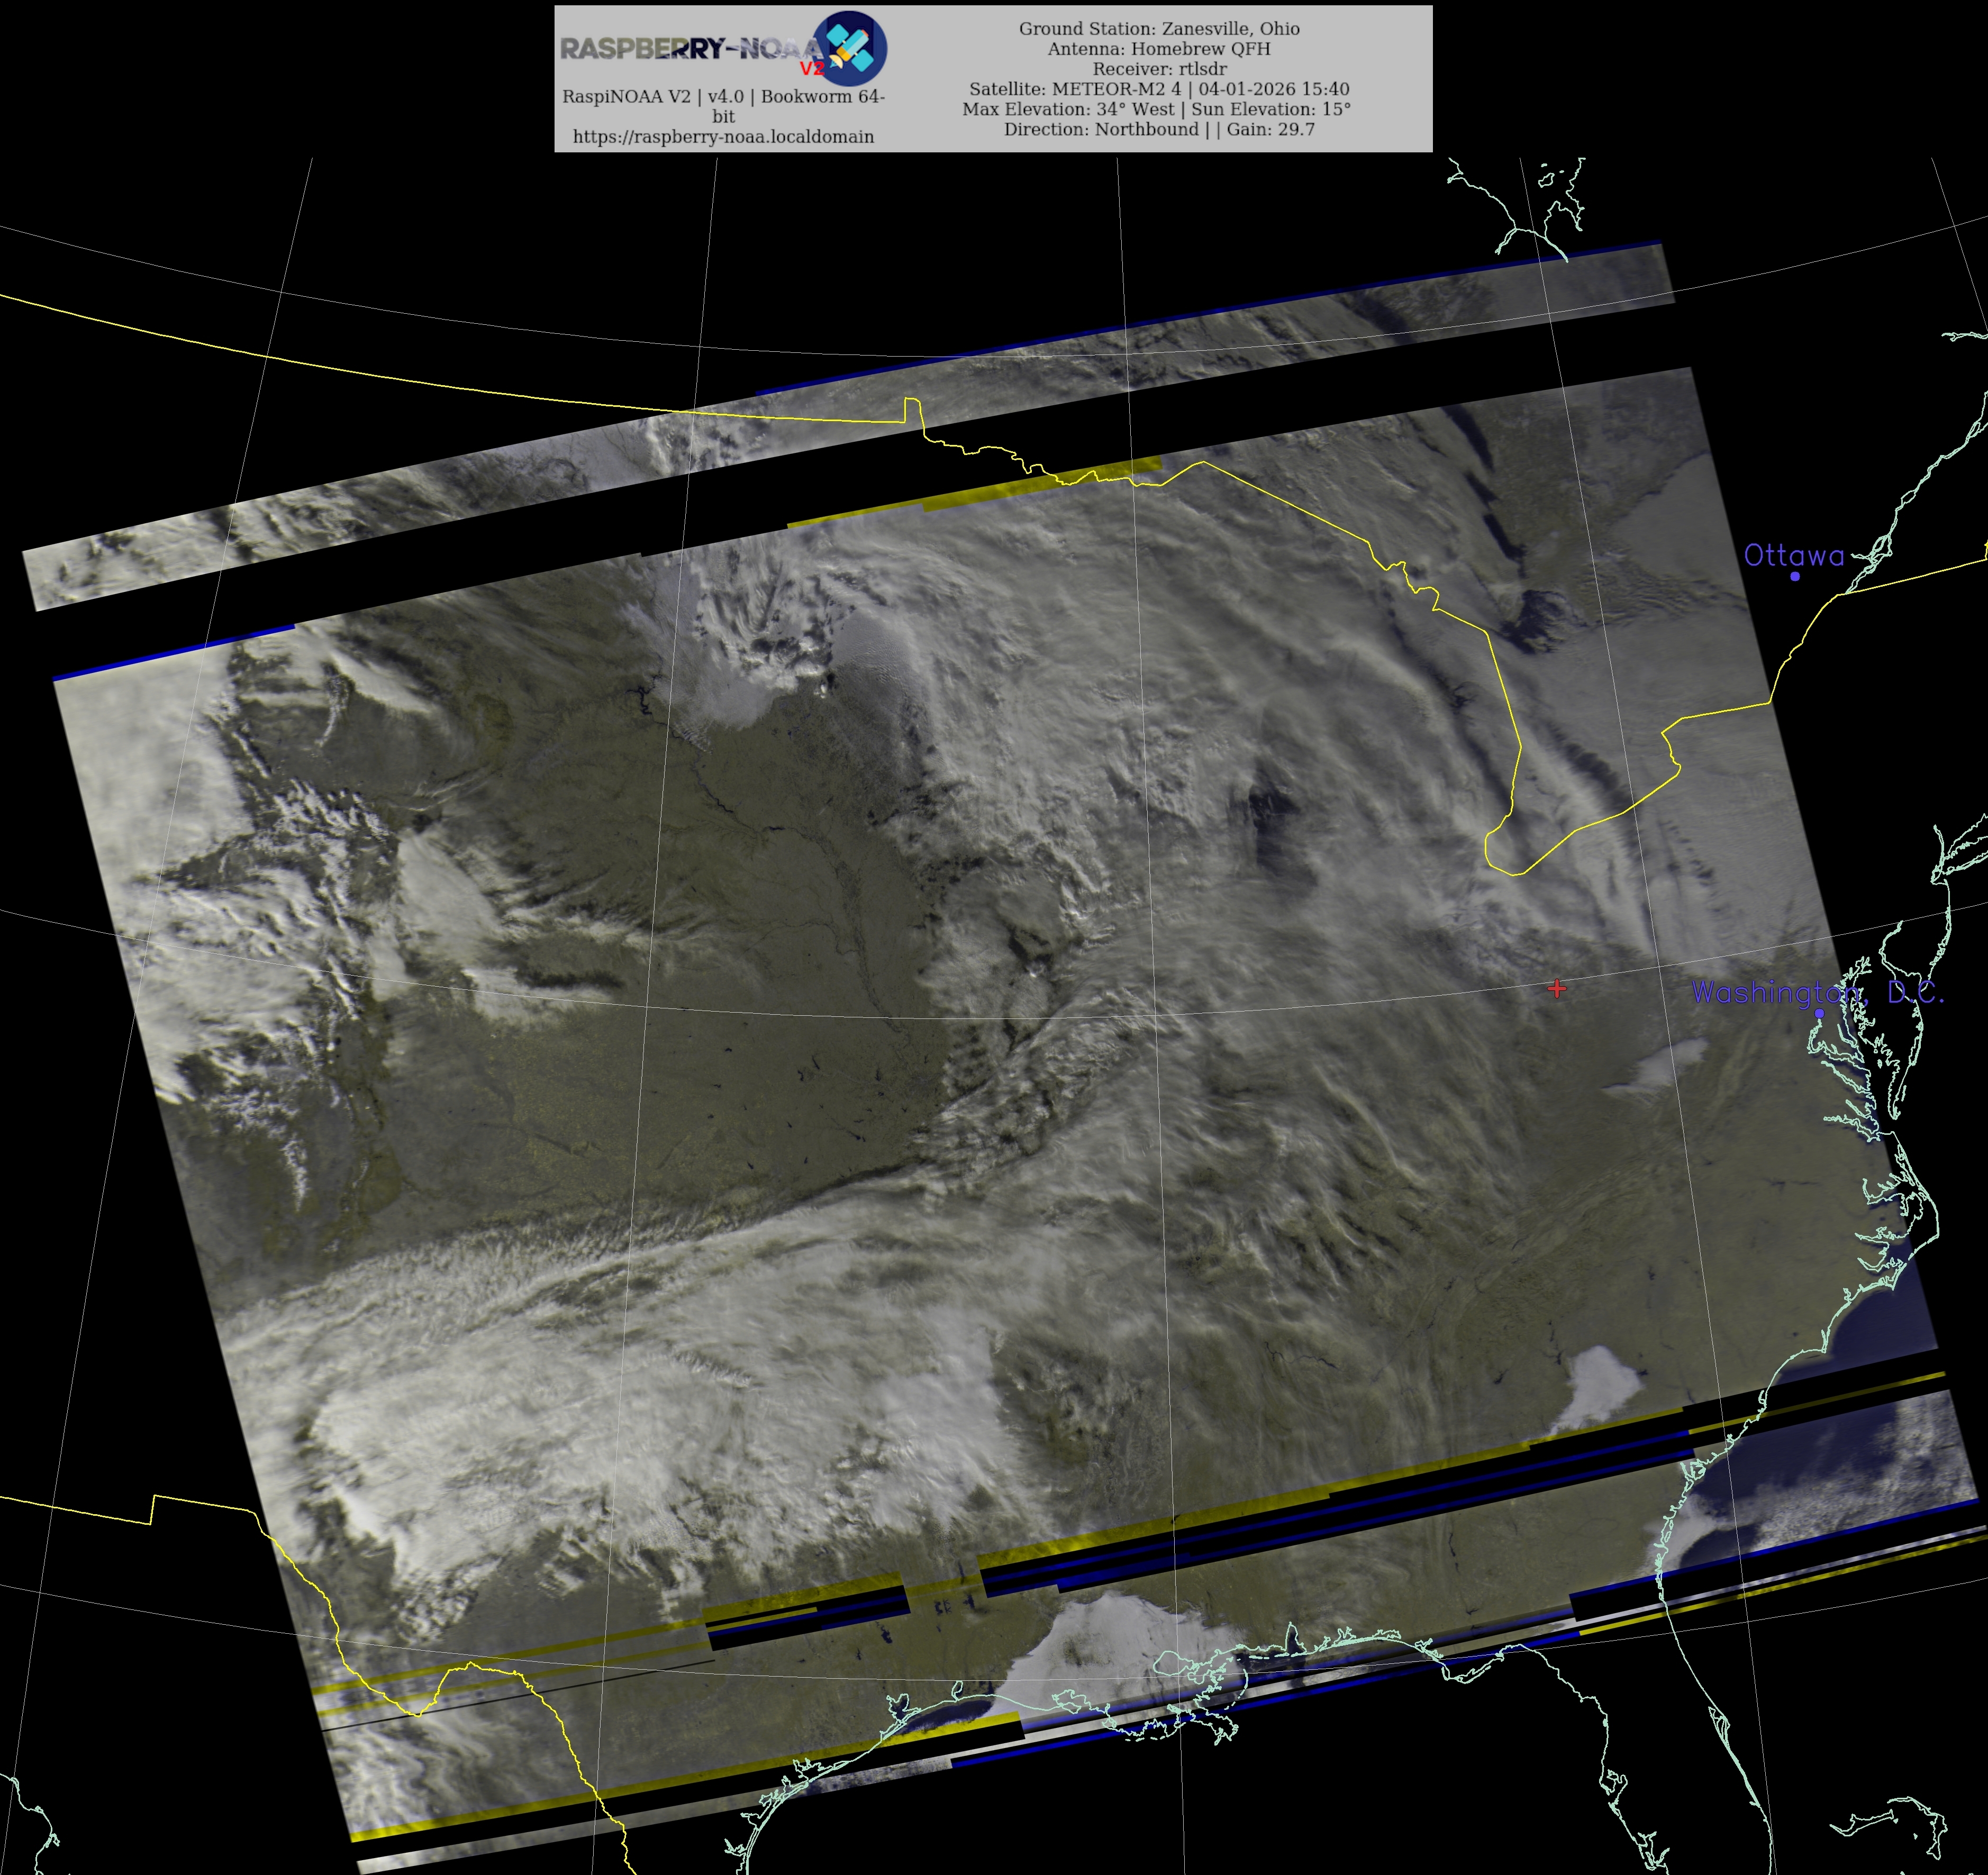Viewport: 1988px width, 1875px height.
Task: Click the Antenna: Homebrew QFH line
Action: (1159, 49)
